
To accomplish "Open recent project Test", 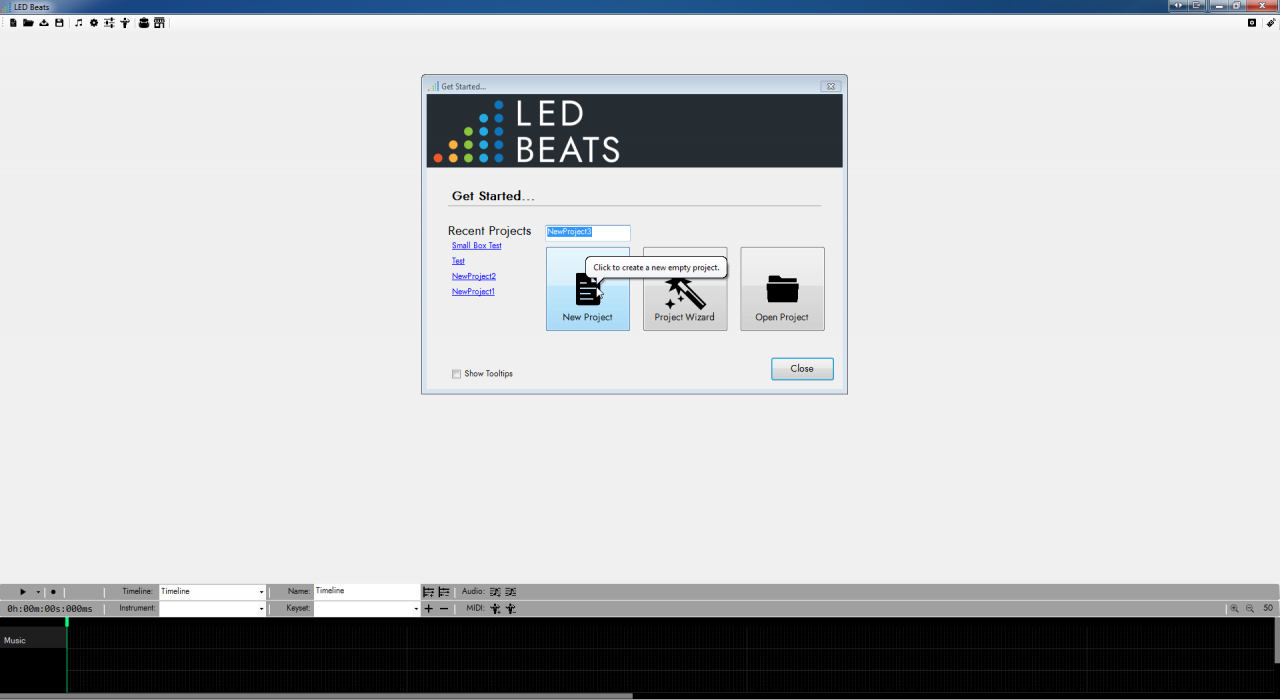I will click(458, 261).
